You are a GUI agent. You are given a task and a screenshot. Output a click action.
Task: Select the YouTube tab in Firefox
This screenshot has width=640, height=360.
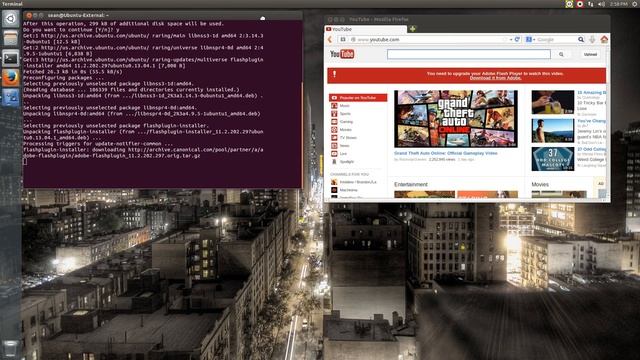pos(366,29)
